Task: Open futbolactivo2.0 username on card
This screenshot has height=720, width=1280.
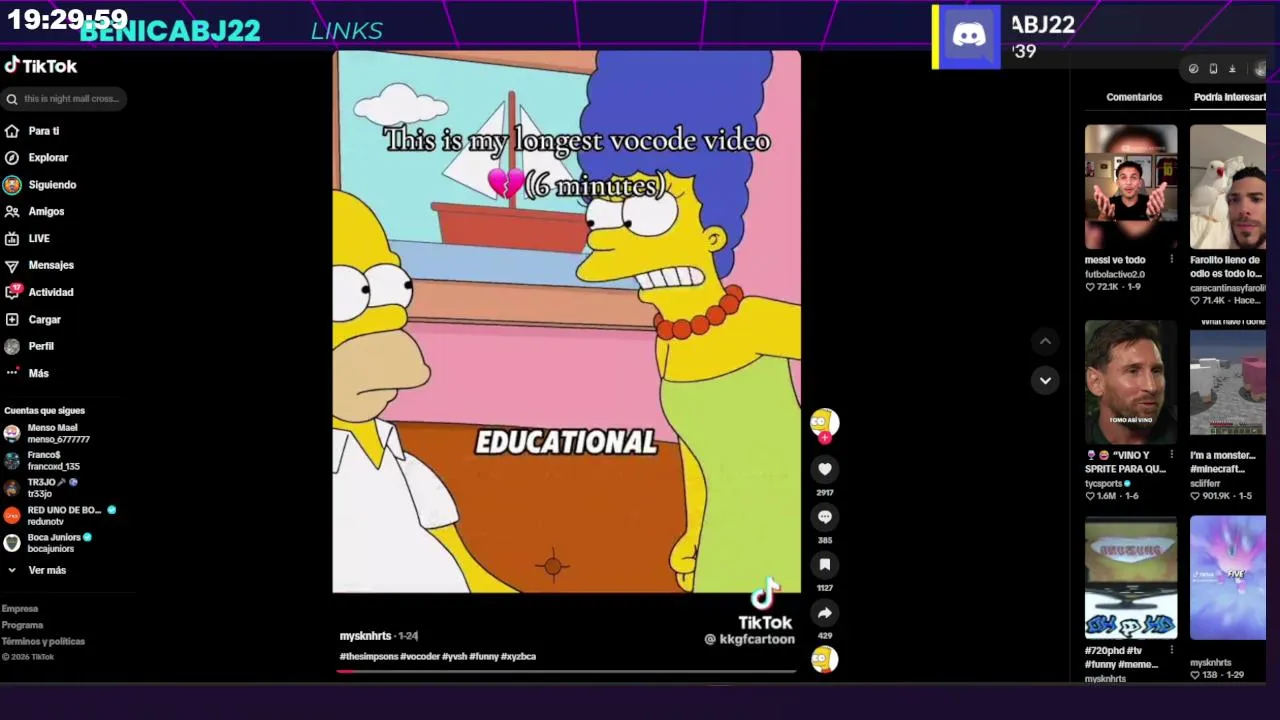Action: (x=1115, y=274)
